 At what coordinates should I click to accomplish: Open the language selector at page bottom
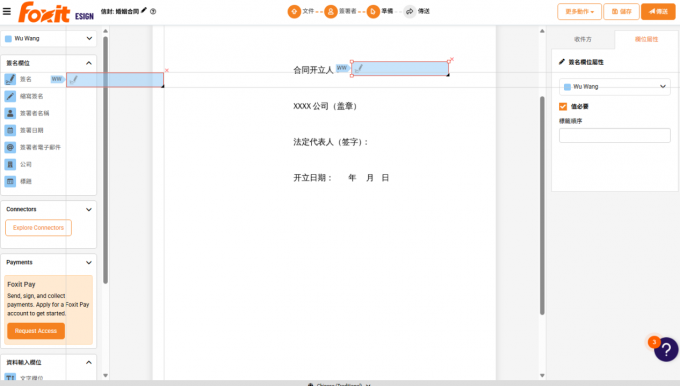tap(340, 384)
